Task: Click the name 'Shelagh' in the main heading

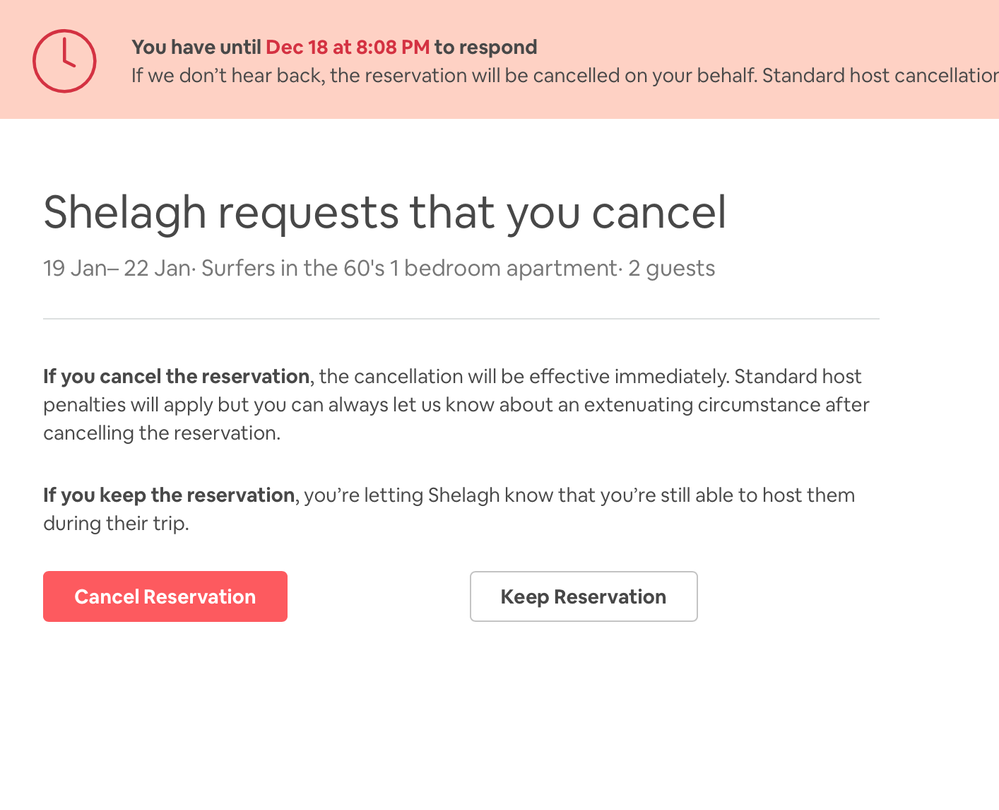Action: tap(124, 212)
